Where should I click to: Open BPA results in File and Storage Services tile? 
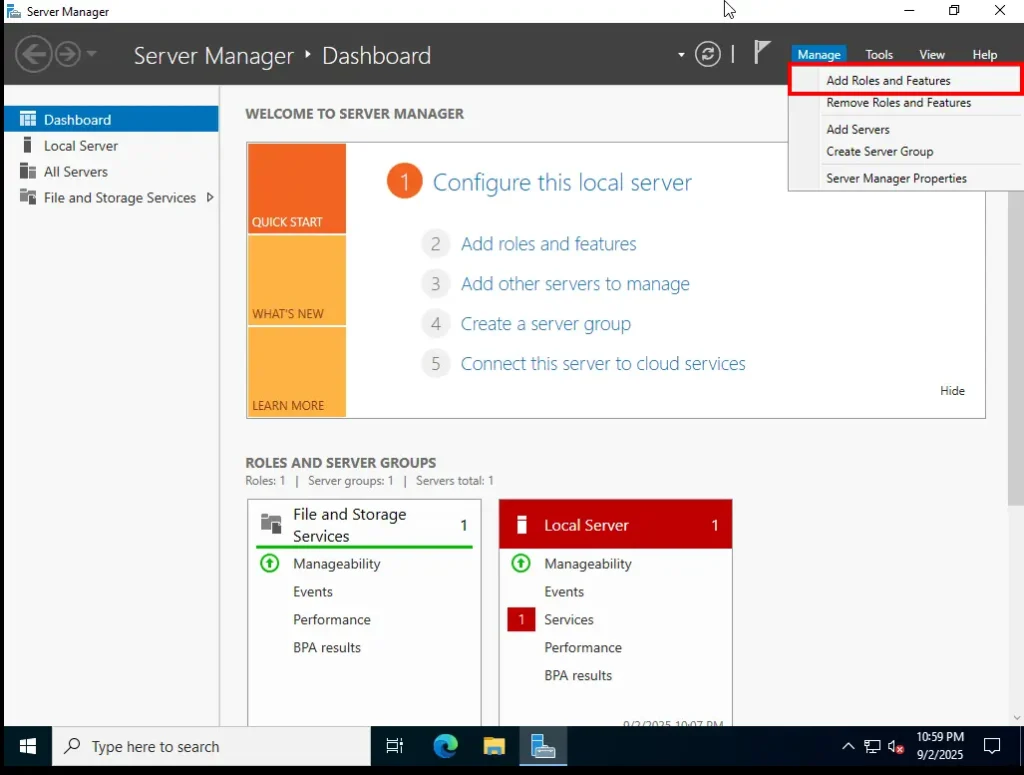point(327,648)
